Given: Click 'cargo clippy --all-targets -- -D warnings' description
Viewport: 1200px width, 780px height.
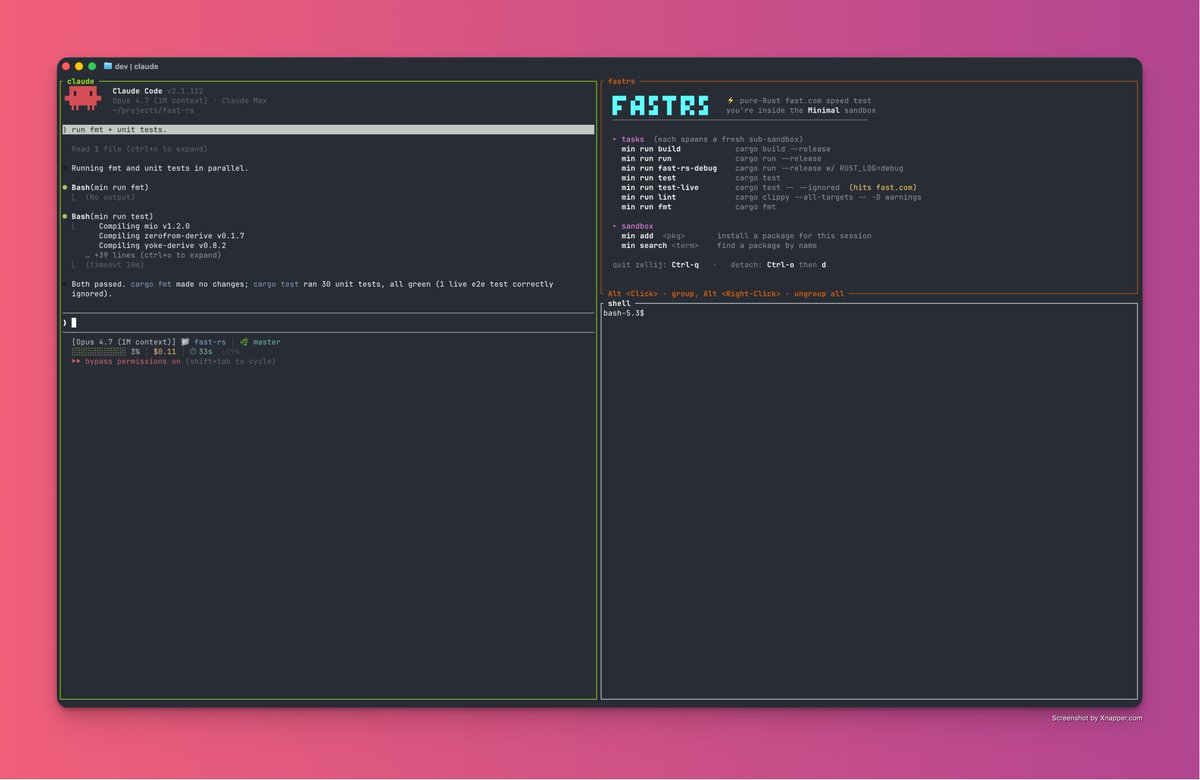Looking at the screenshot, I should [828, 197].
